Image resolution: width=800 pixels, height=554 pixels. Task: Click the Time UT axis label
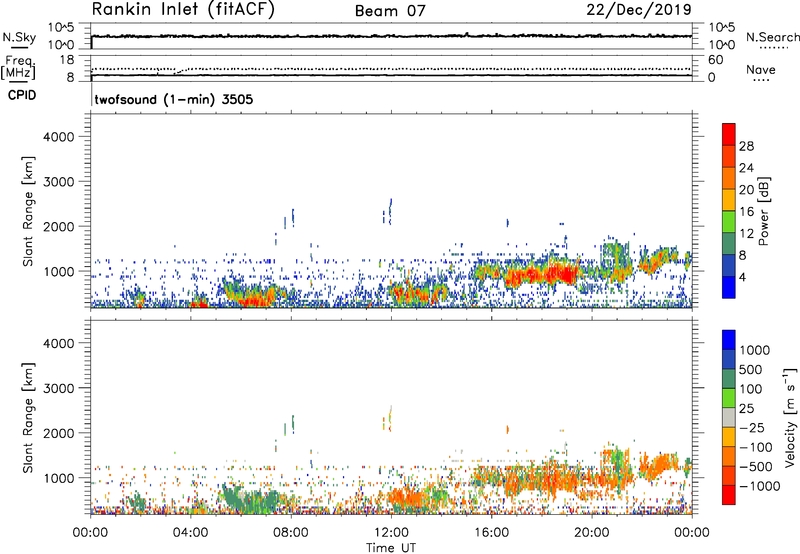point(391,548)
